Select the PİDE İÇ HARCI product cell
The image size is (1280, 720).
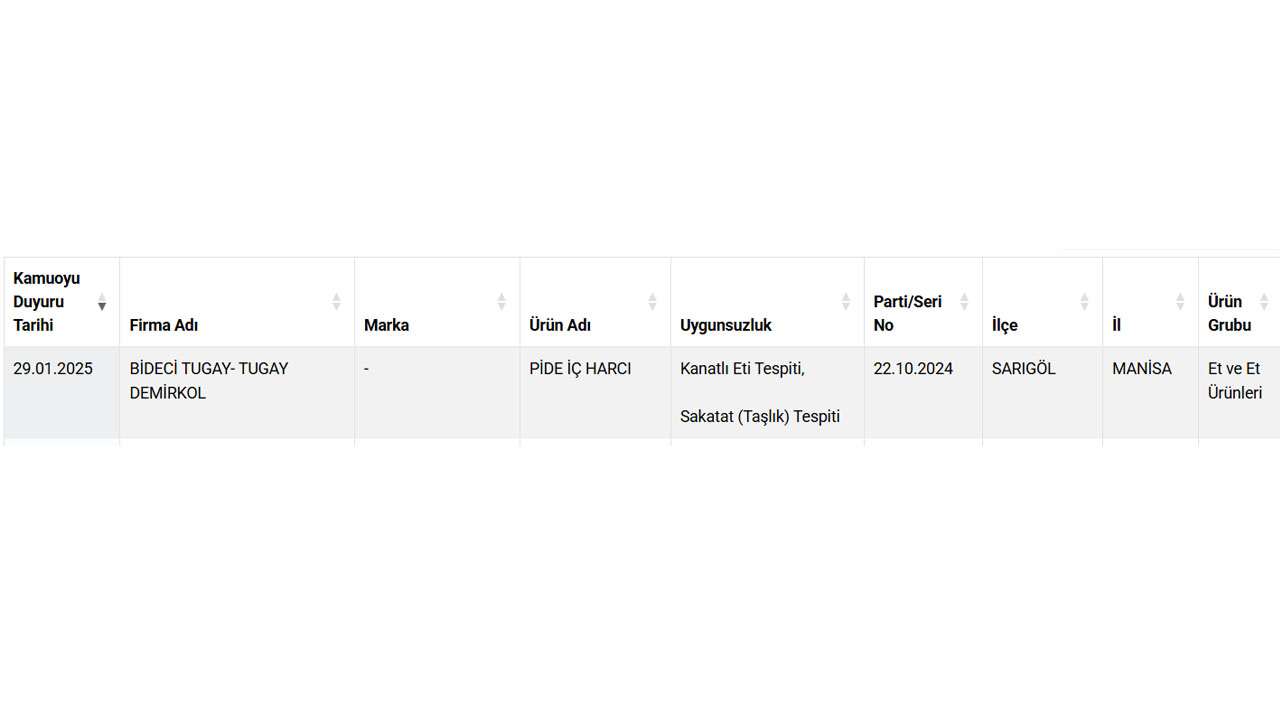coord(580,369)
